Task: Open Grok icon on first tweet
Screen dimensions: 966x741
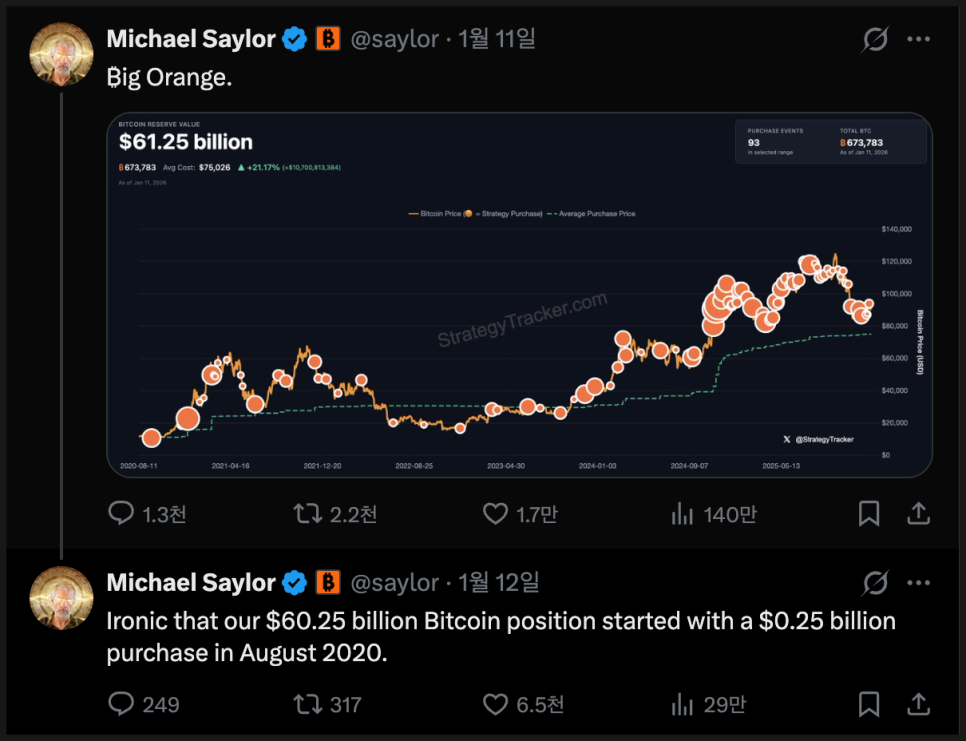Action: (875, 40)
